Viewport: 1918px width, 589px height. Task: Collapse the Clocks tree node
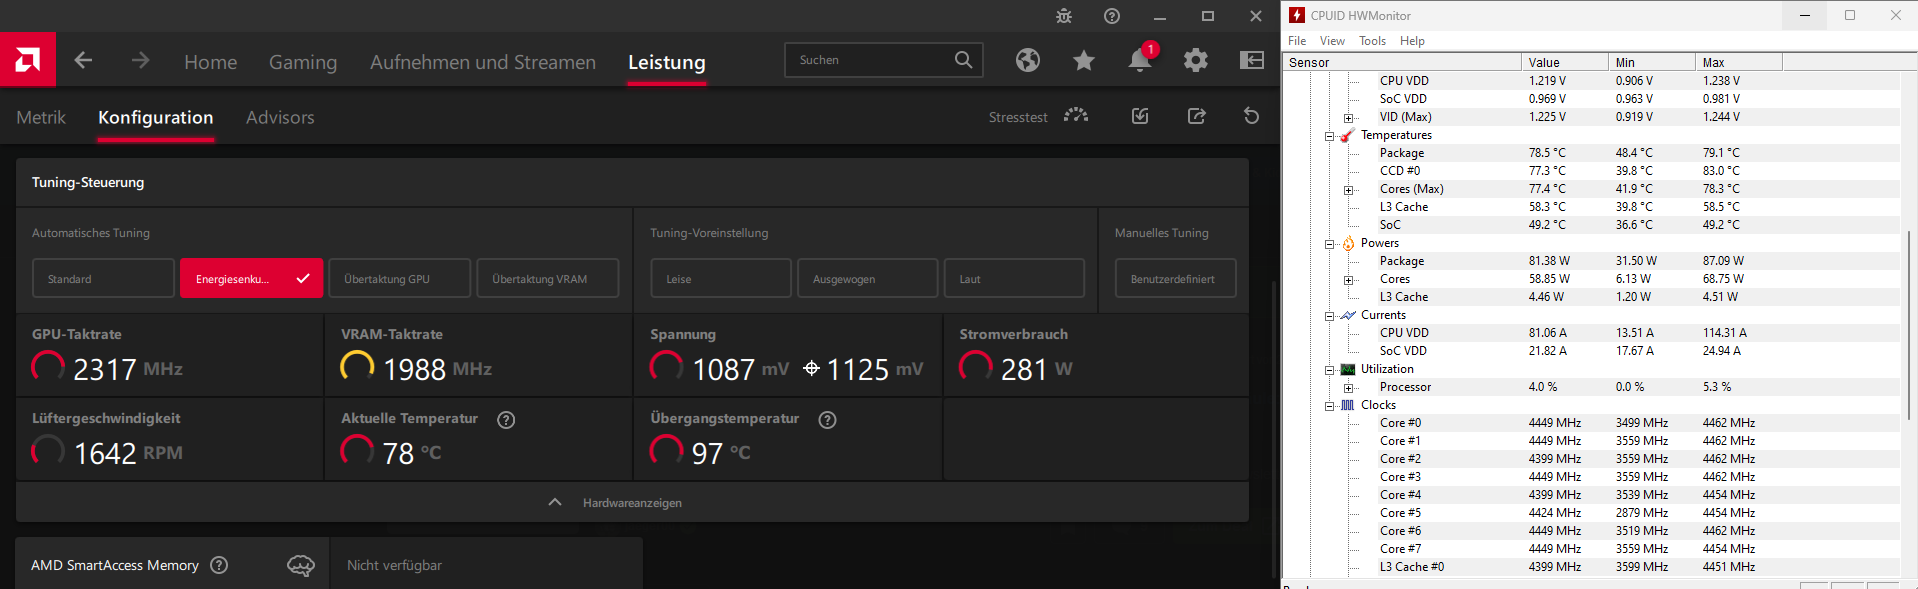[x=1329, y=406]
